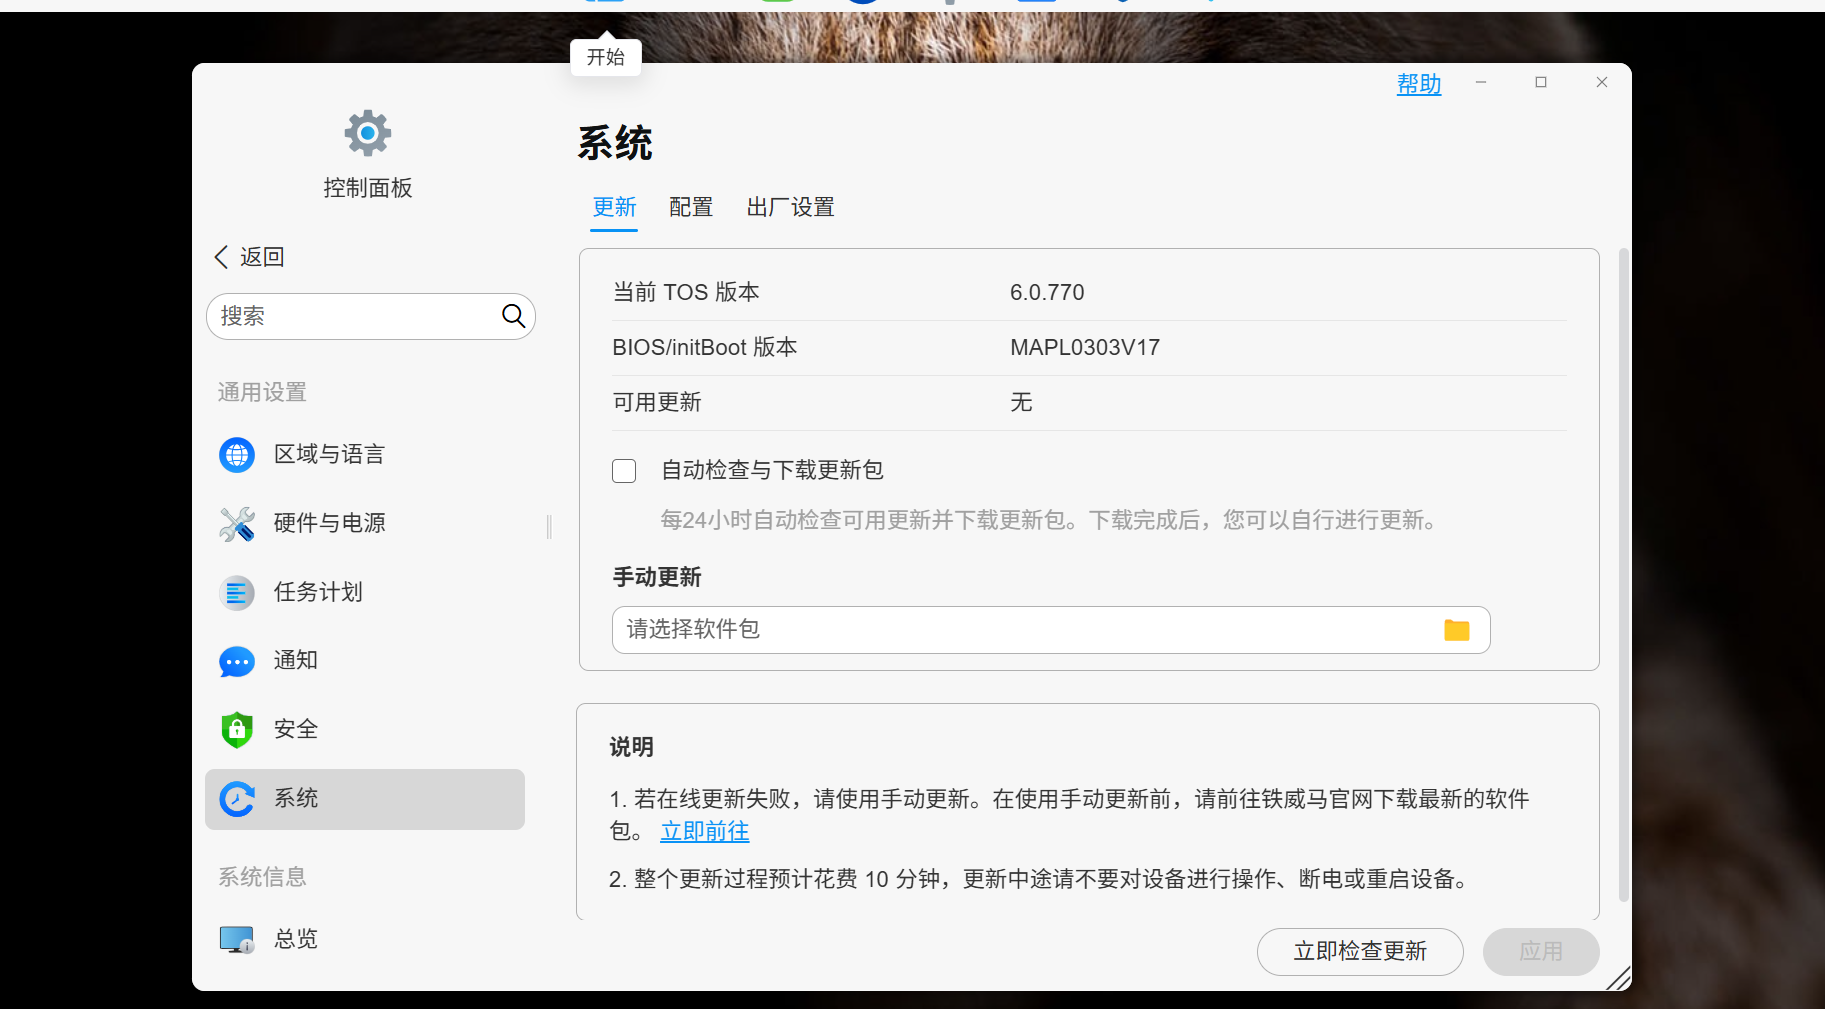The height and width of the screenshot is (1009, 1825).
Task: Select 区域与语言 in the sidebar
Action: click(365, 455)
